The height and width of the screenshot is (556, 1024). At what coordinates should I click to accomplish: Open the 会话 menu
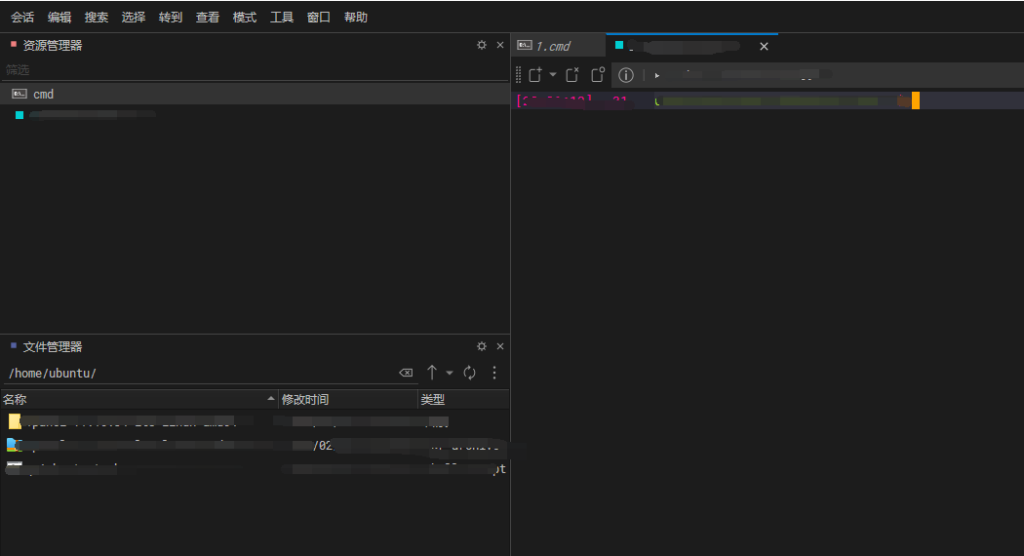tap(22, 17)
